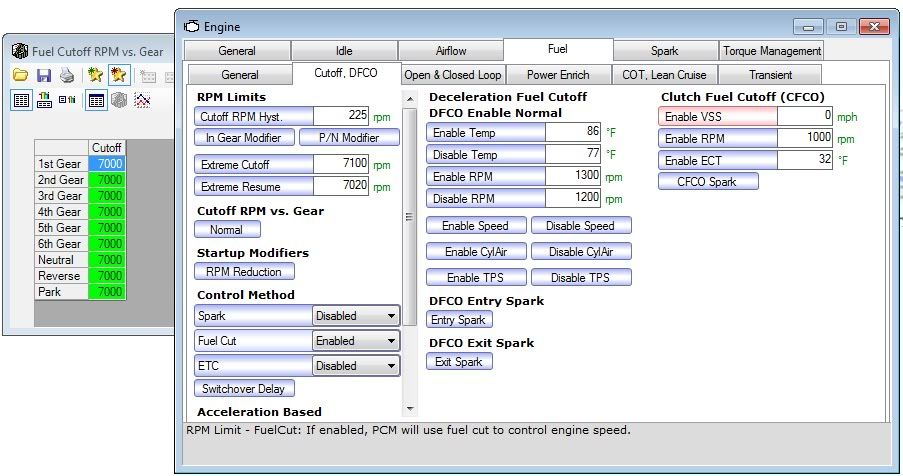Select the first grid table view icon

[x=21, y=100]
